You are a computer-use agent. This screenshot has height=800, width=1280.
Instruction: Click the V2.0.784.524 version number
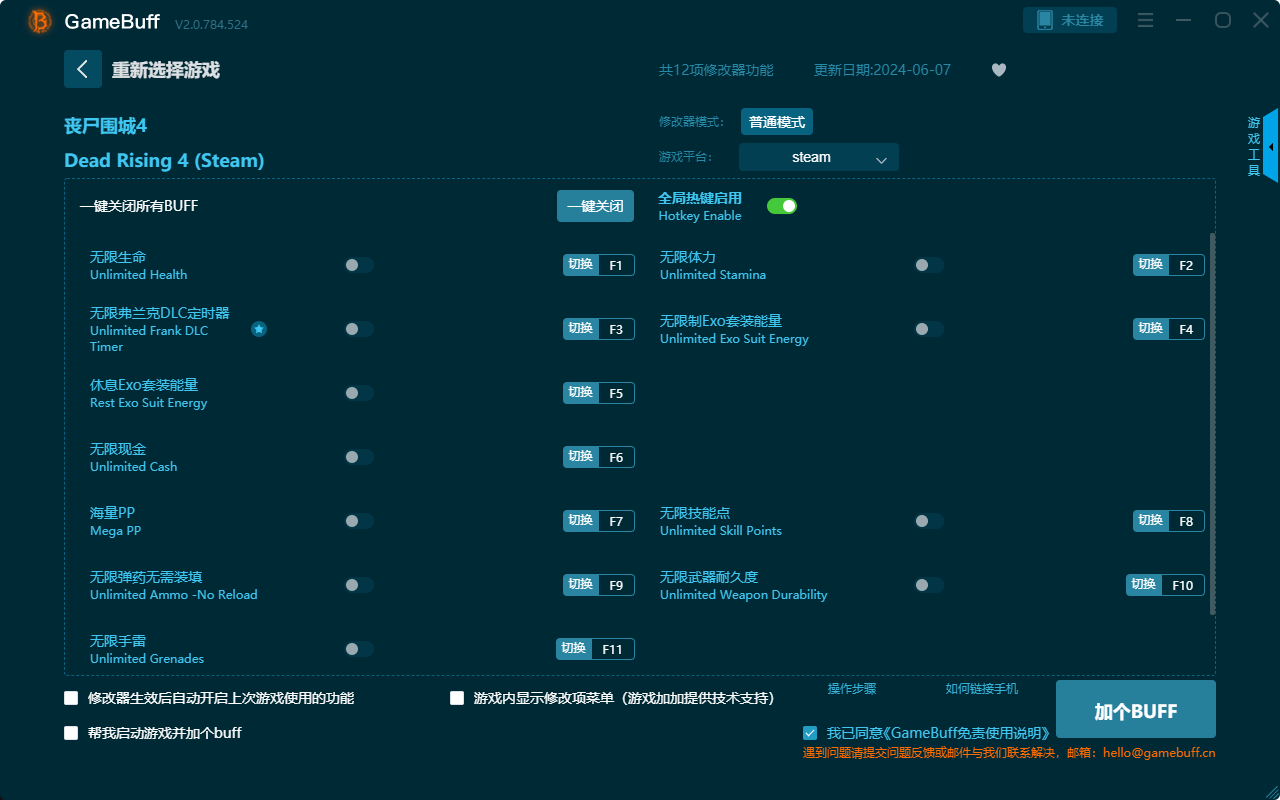pos(211,24)
